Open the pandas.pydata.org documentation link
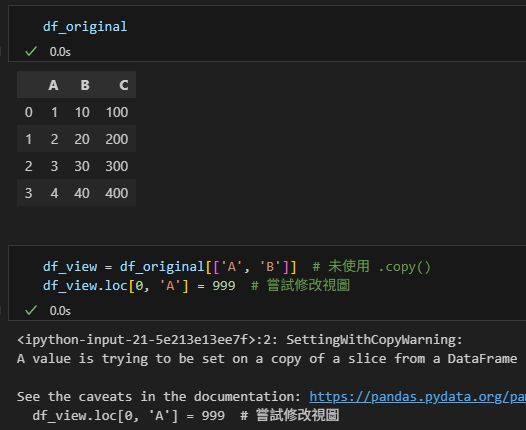The height and width of the screenshot is (430, 526). [417, 397]
